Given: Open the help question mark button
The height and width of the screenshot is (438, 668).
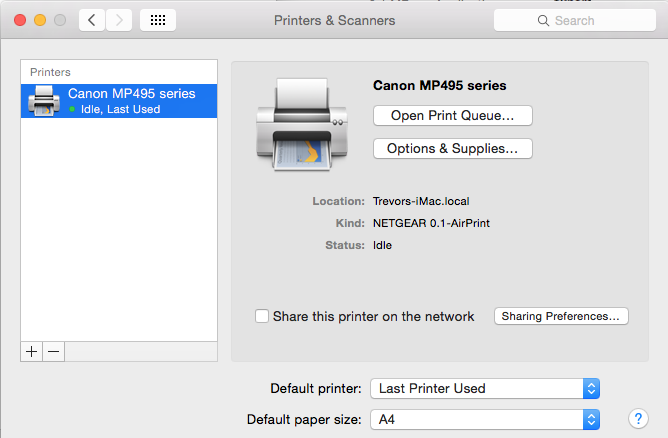Looking at the screenshot, I should [637, 419].
